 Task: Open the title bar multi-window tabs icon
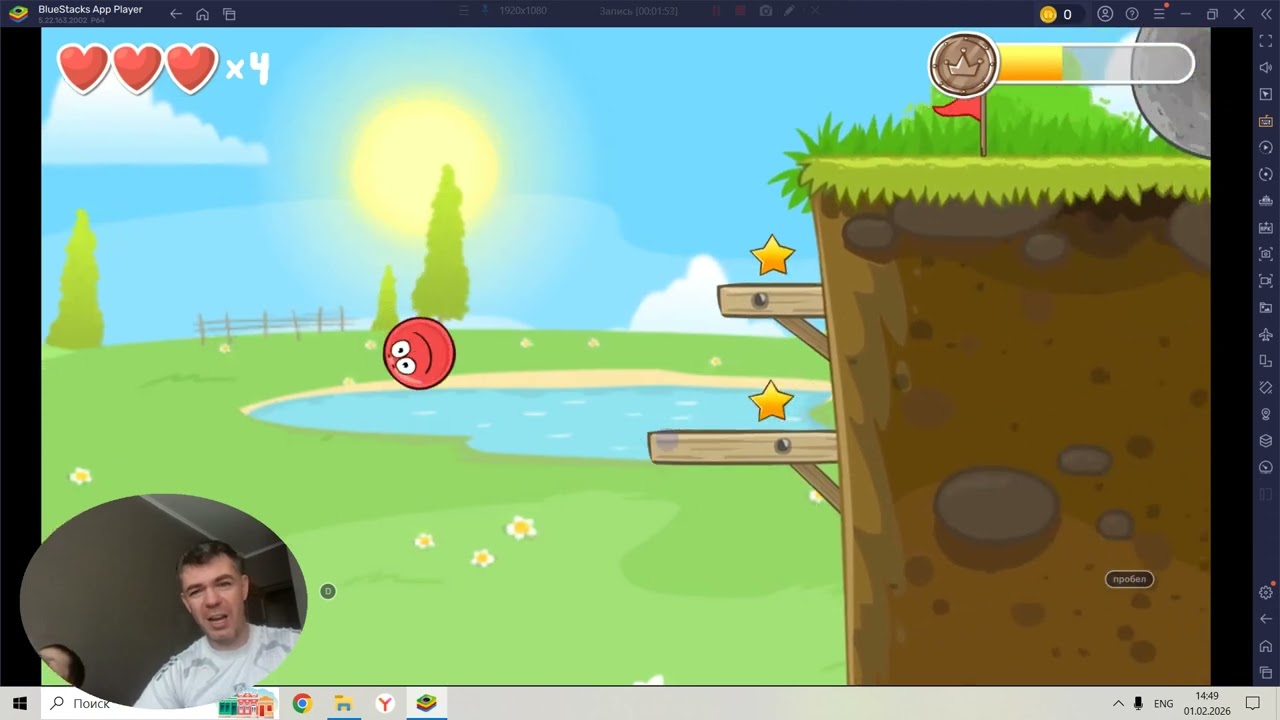[229, 14]
